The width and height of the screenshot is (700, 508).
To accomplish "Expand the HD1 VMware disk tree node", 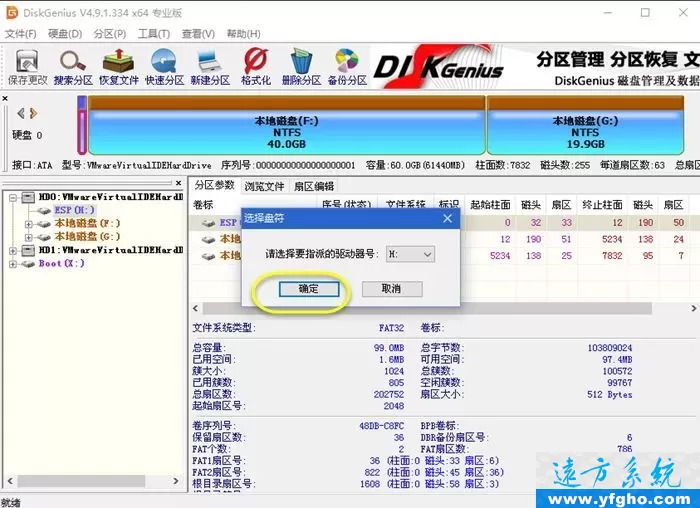I will click(x=13, y=250).
